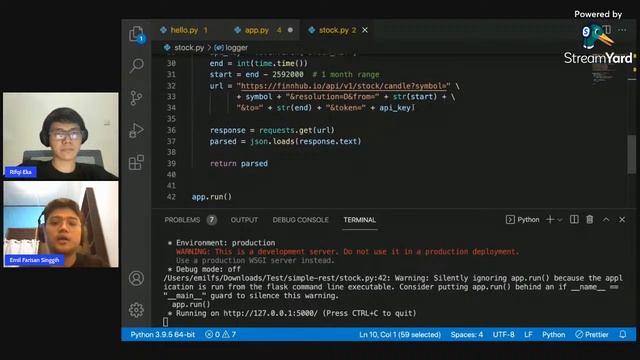Open editor More Actions ellipsis

click(x=622, y=30)
